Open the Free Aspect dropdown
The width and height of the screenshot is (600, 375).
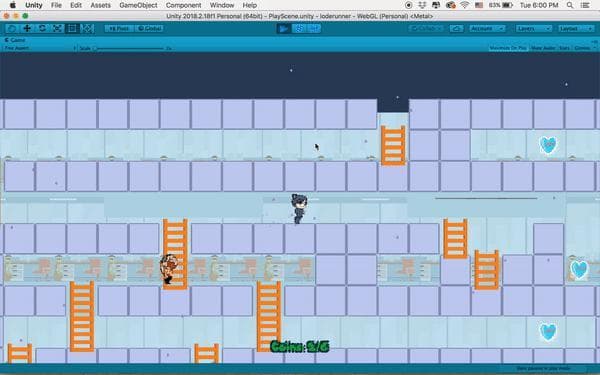(40, 48)
